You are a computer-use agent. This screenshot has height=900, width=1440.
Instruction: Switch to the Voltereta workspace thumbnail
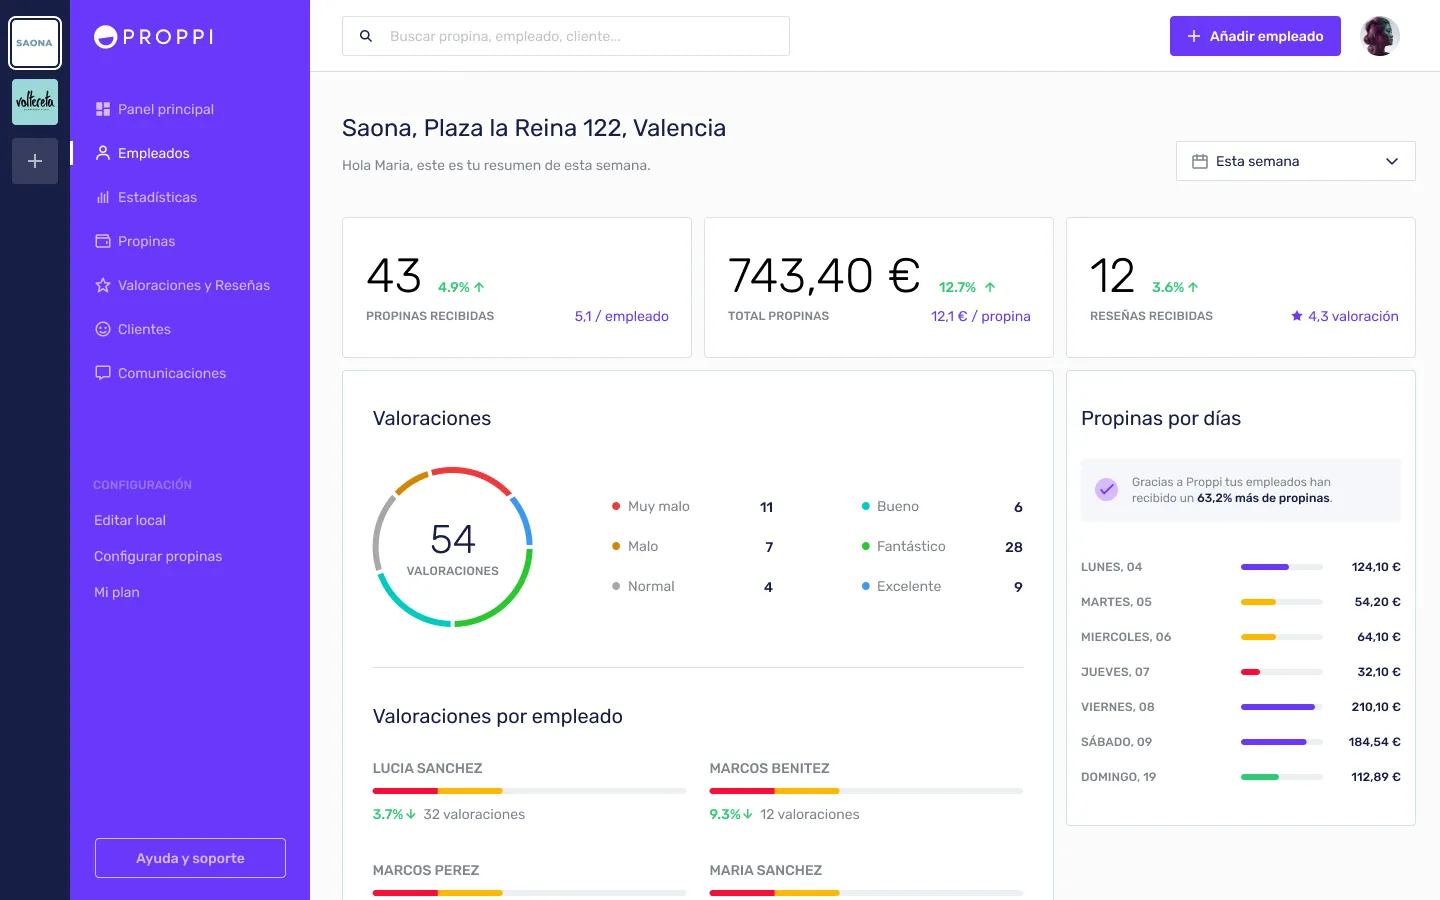(35, 101)
